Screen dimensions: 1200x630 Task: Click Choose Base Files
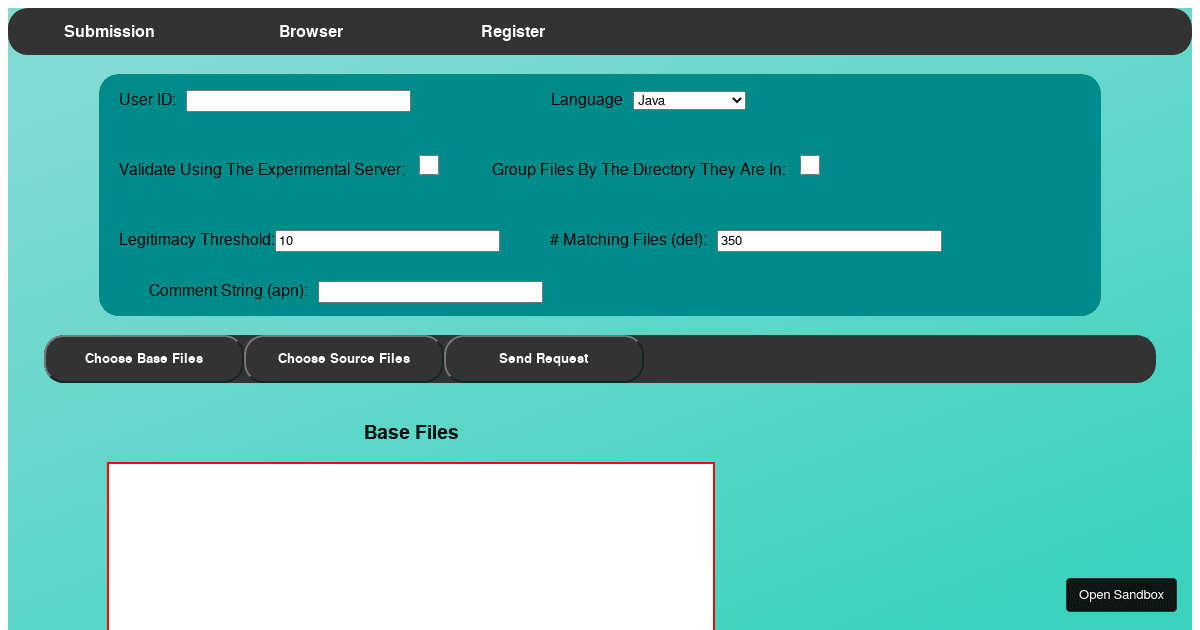[143, 358]
